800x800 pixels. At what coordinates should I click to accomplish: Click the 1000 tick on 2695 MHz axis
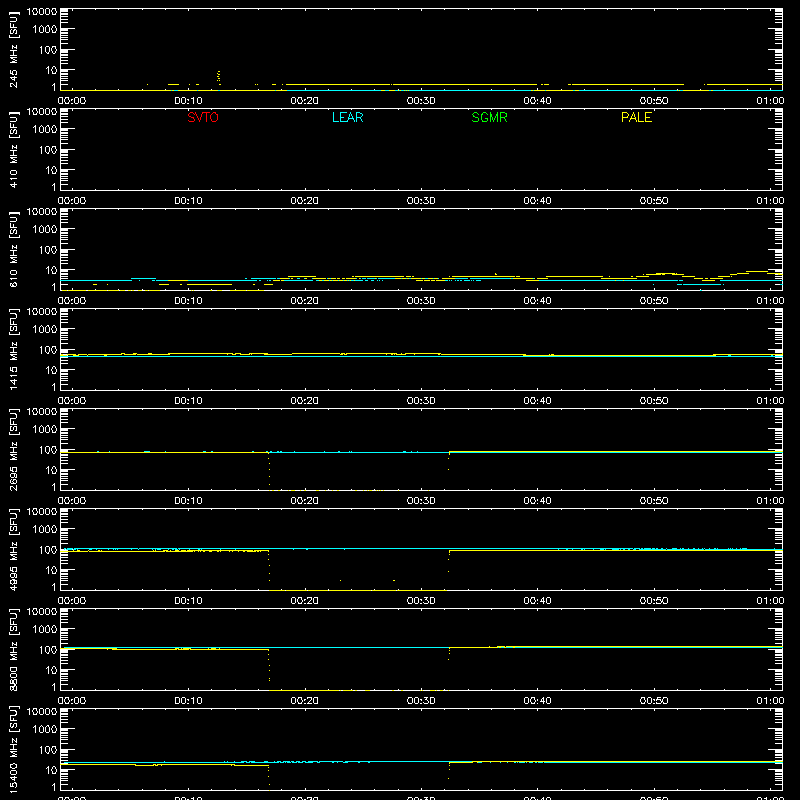coord(45,430)
